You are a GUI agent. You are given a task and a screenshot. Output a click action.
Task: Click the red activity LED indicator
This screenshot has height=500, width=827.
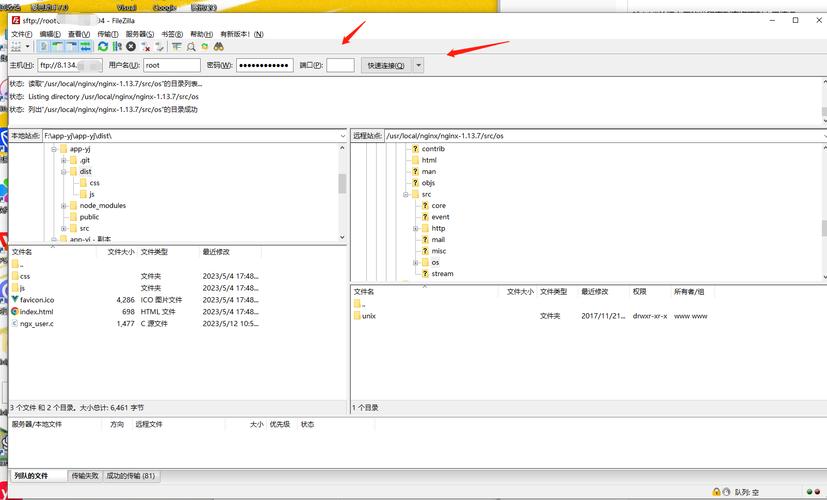[817, 492]
